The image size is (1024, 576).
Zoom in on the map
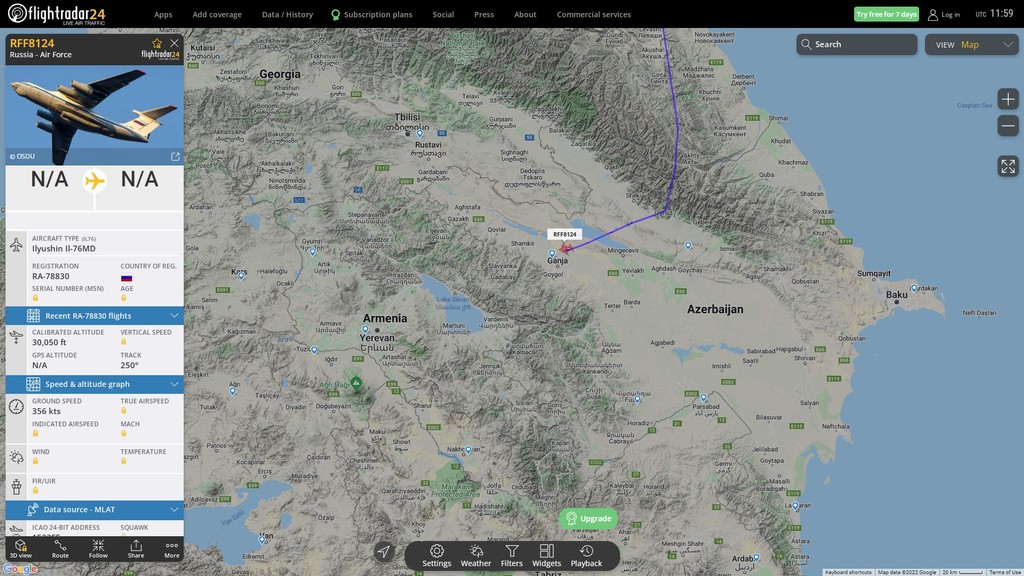coord(1008,99)
